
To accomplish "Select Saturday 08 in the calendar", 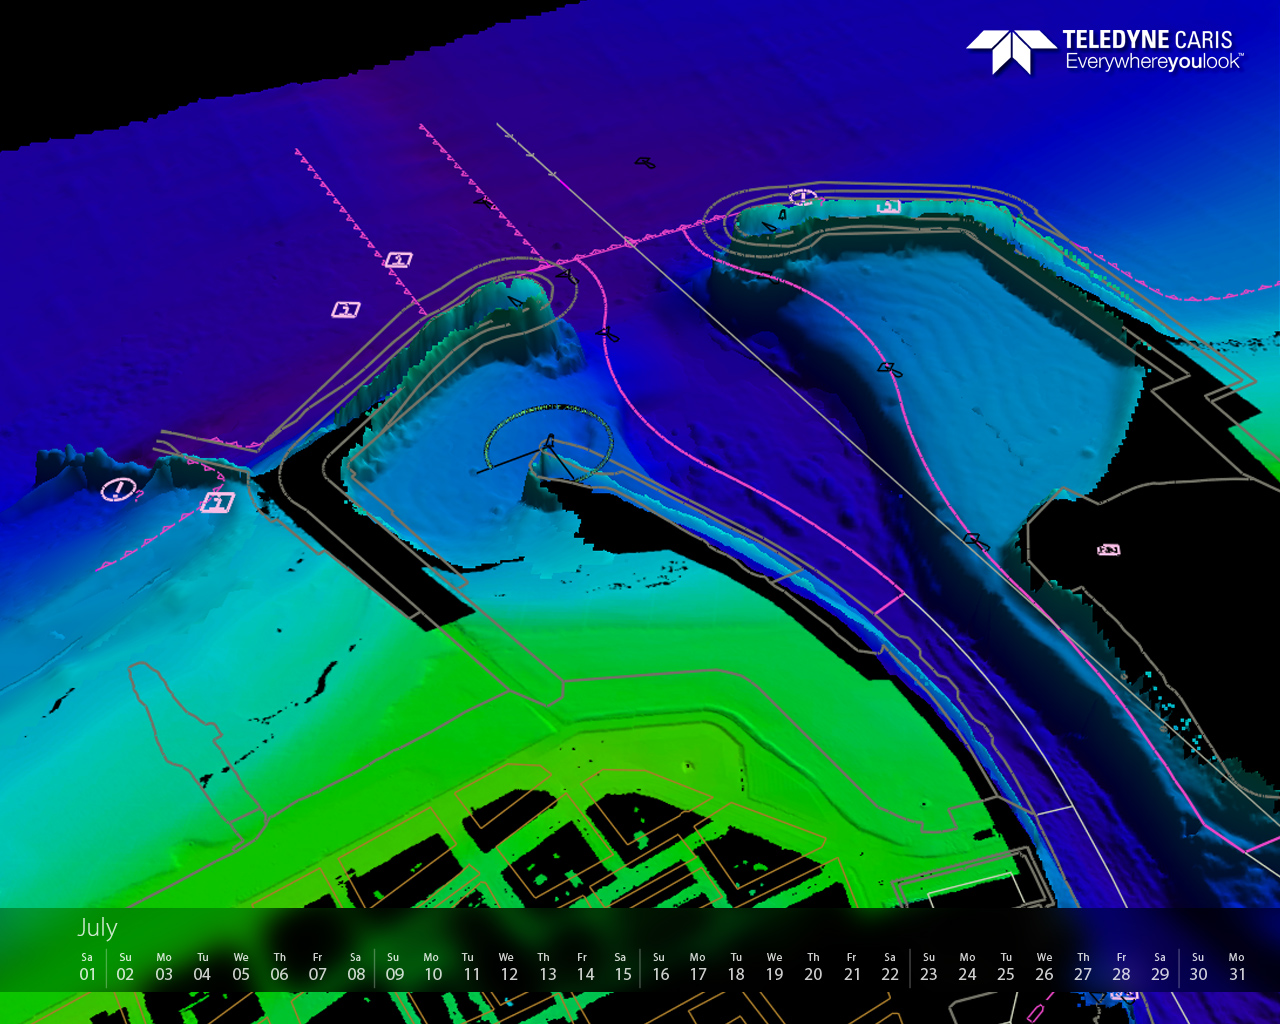I will tap(356, 967).
